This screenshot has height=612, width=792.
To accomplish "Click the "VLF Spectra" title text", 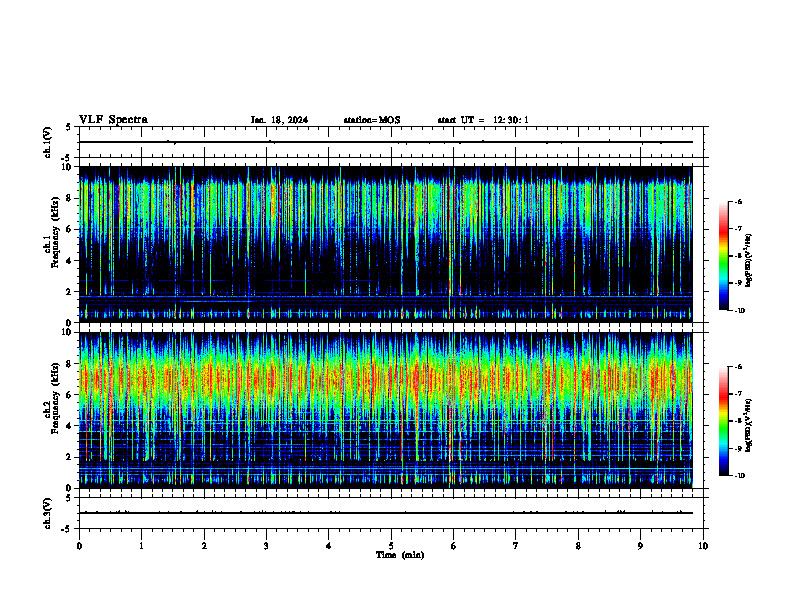I will [113, 120].
